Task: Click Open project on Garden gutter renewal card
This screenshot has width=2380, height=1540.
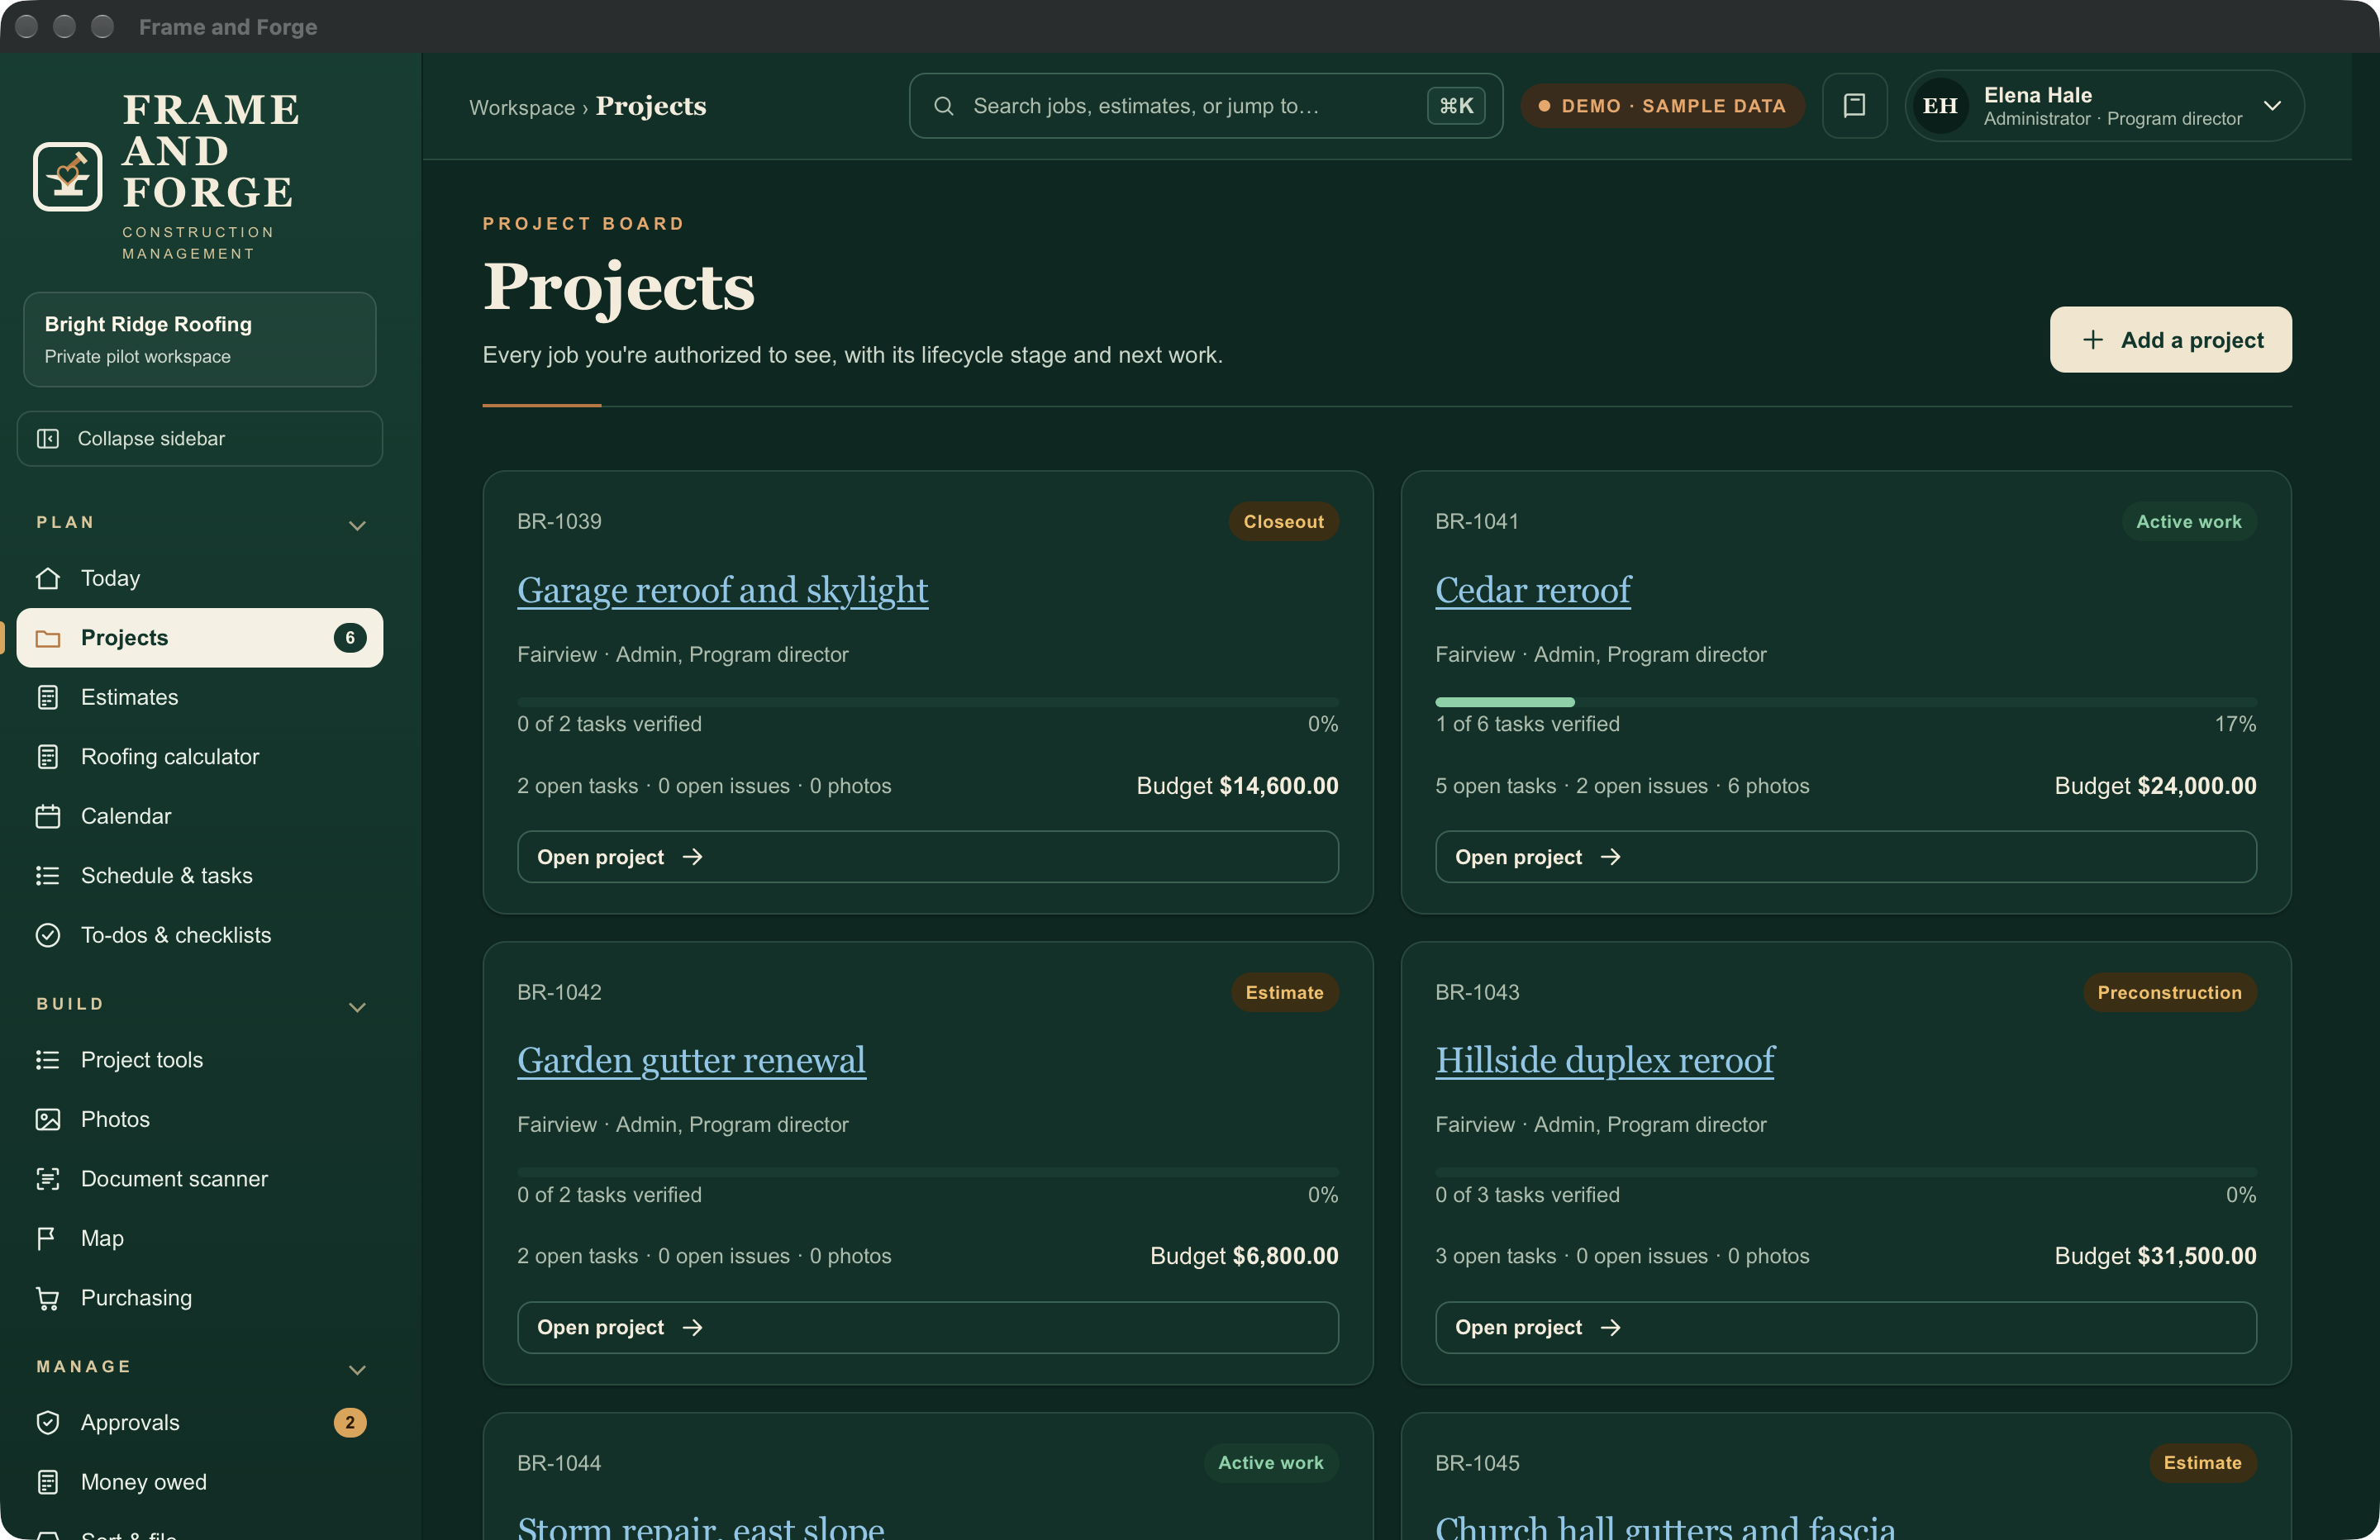Action: [x=927, y=1327]
